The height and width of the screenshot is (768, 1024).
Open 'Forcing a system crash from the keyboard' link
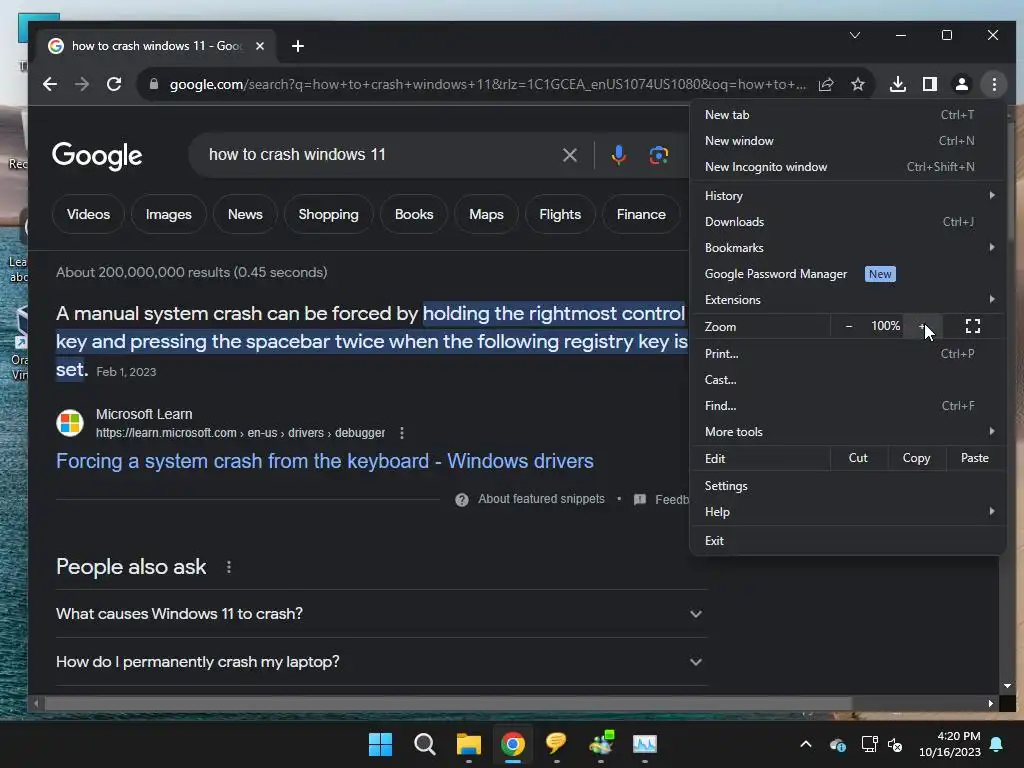pos(325,461)
